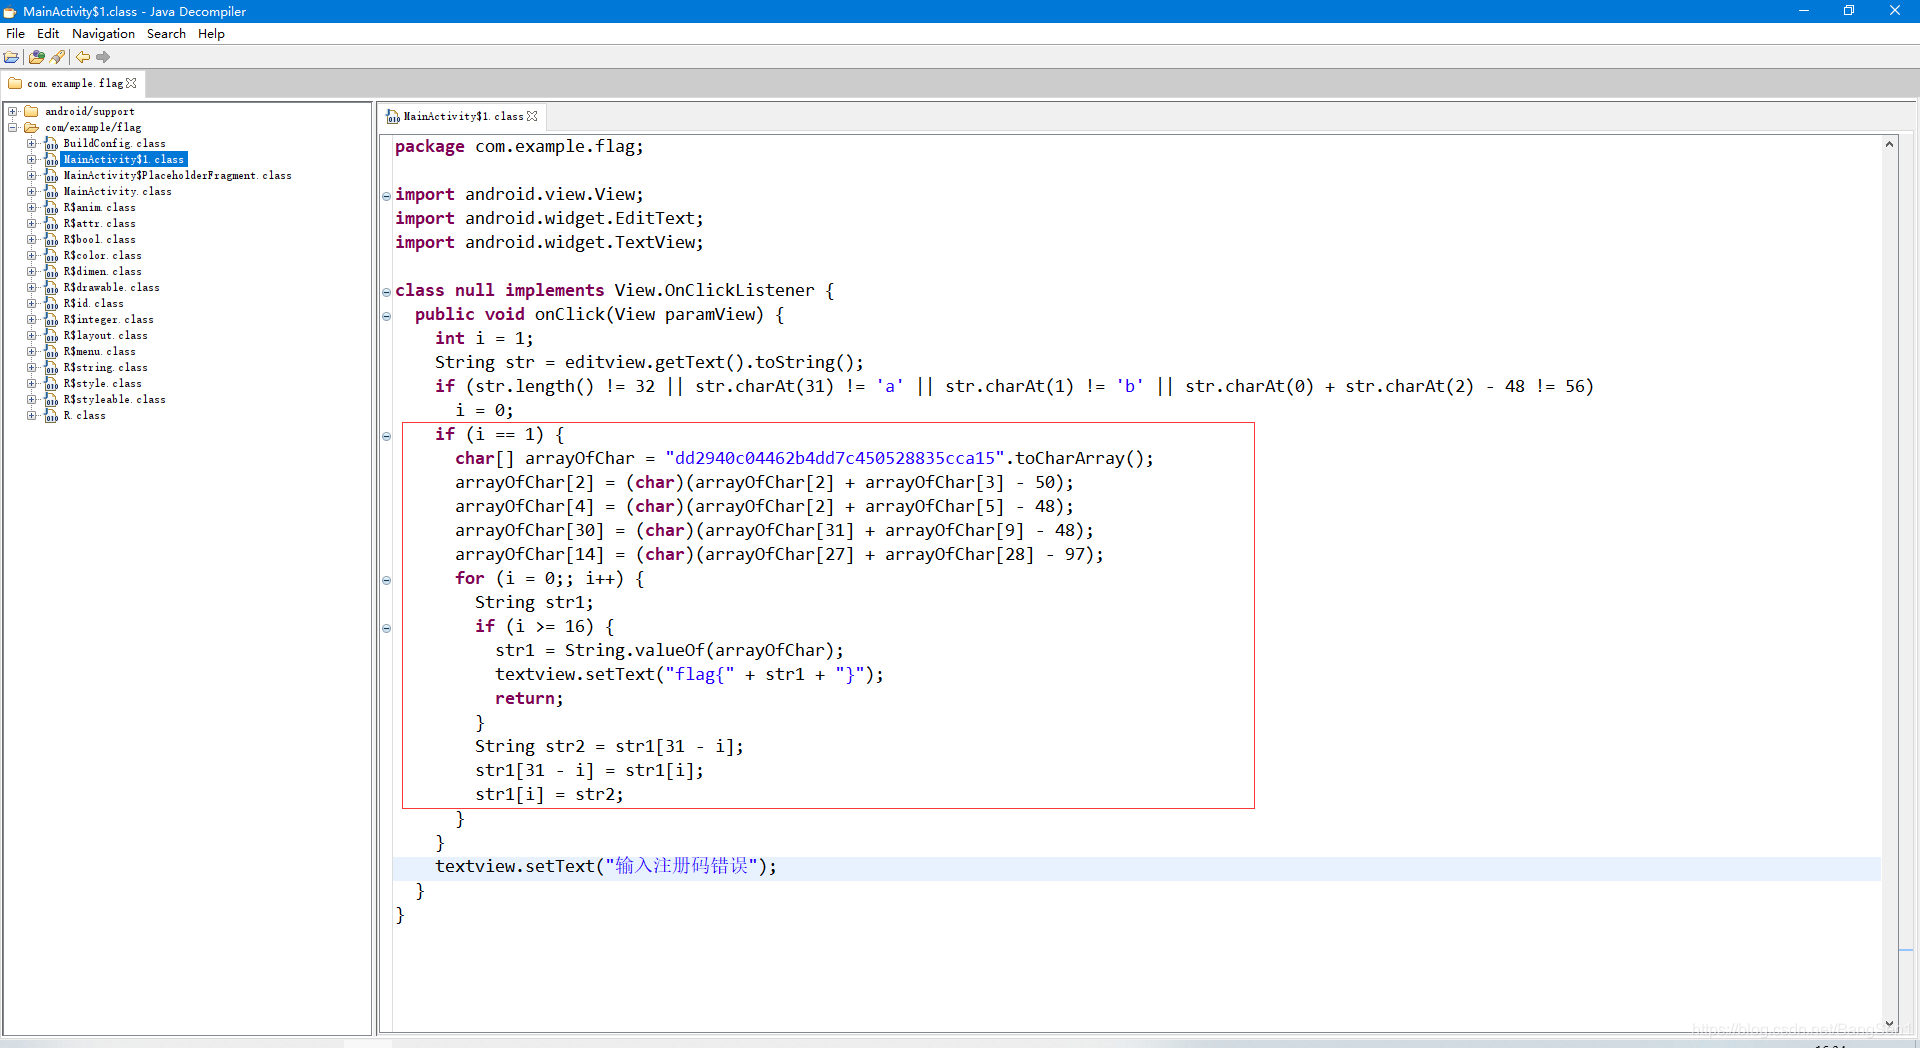Click the R$layout.class file icon

(x=51, y=335)
